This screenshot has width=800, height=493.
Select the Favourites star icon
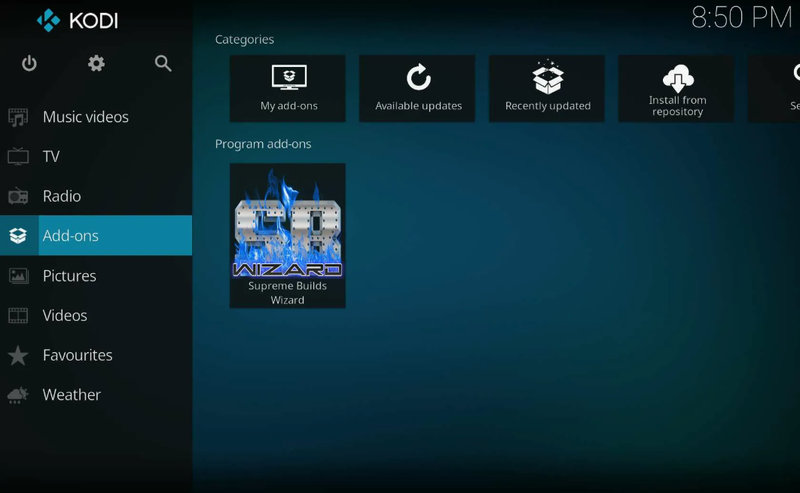point(18,355)
